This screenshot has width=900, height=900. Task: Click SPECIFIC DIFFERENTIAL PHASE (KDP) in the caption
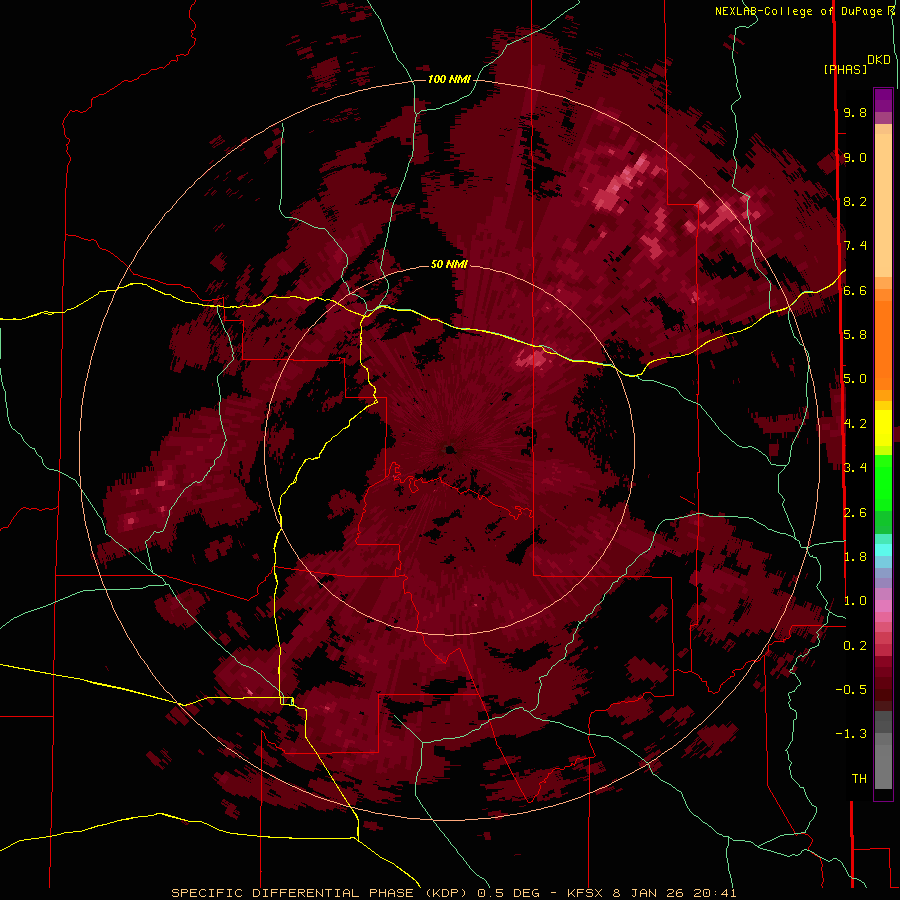pyautogui.click(x=322, y=893)
